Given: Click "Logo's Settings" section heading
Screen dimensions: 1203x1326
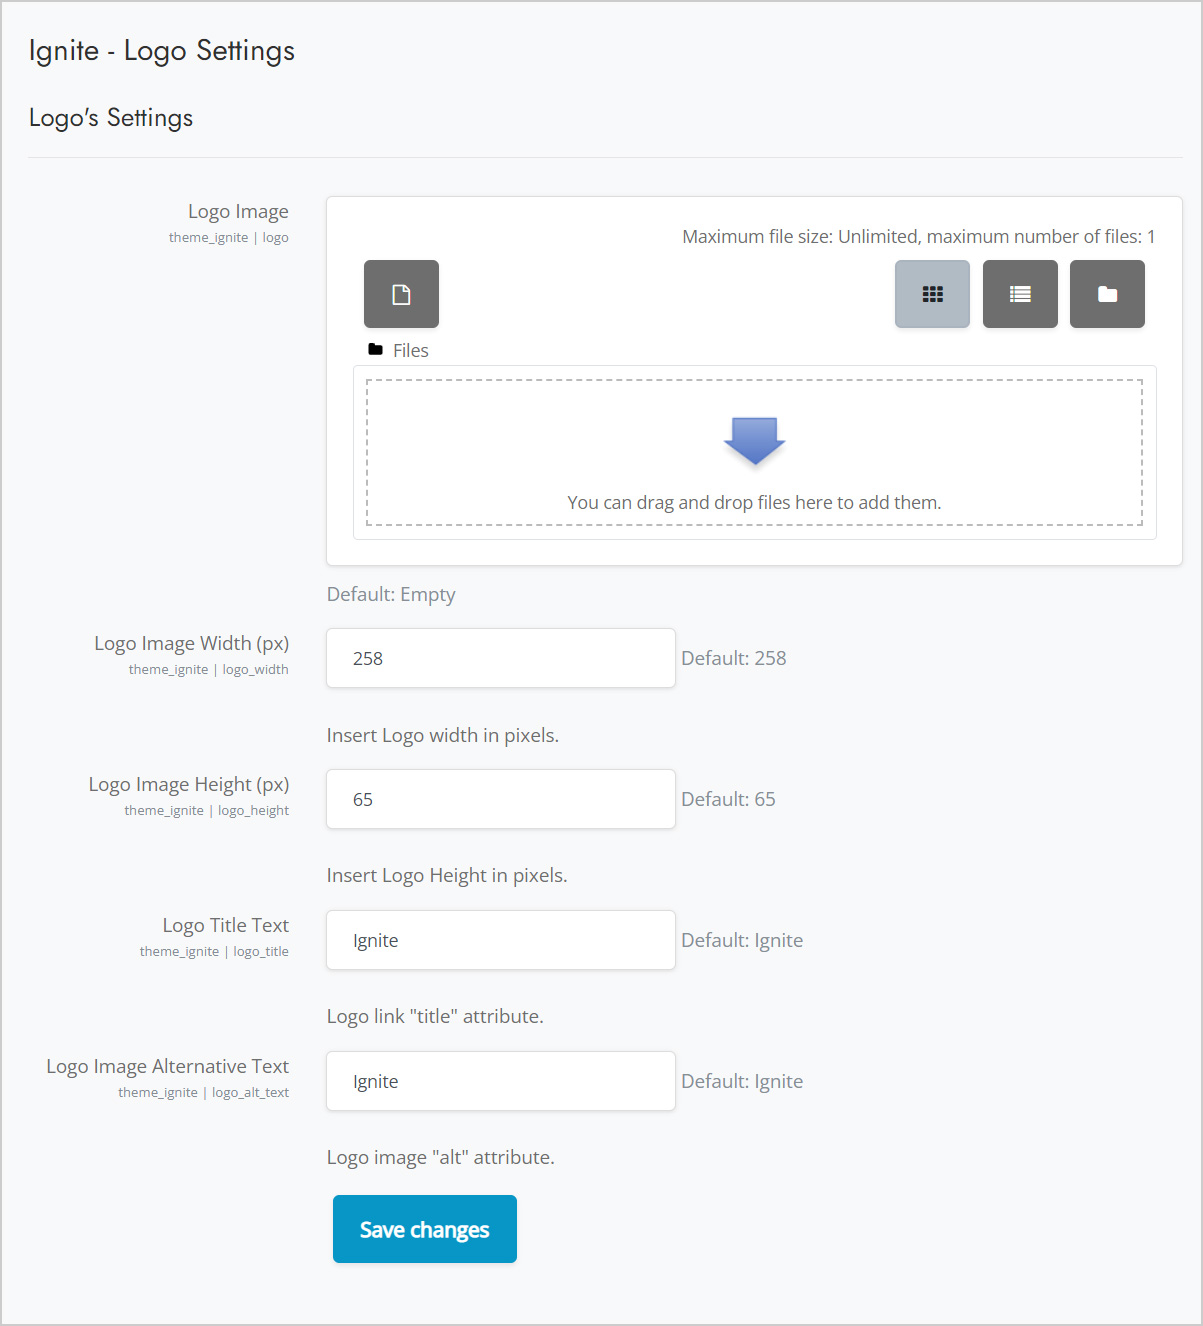Looking at the screenshot, I should [x=111, y=118].
